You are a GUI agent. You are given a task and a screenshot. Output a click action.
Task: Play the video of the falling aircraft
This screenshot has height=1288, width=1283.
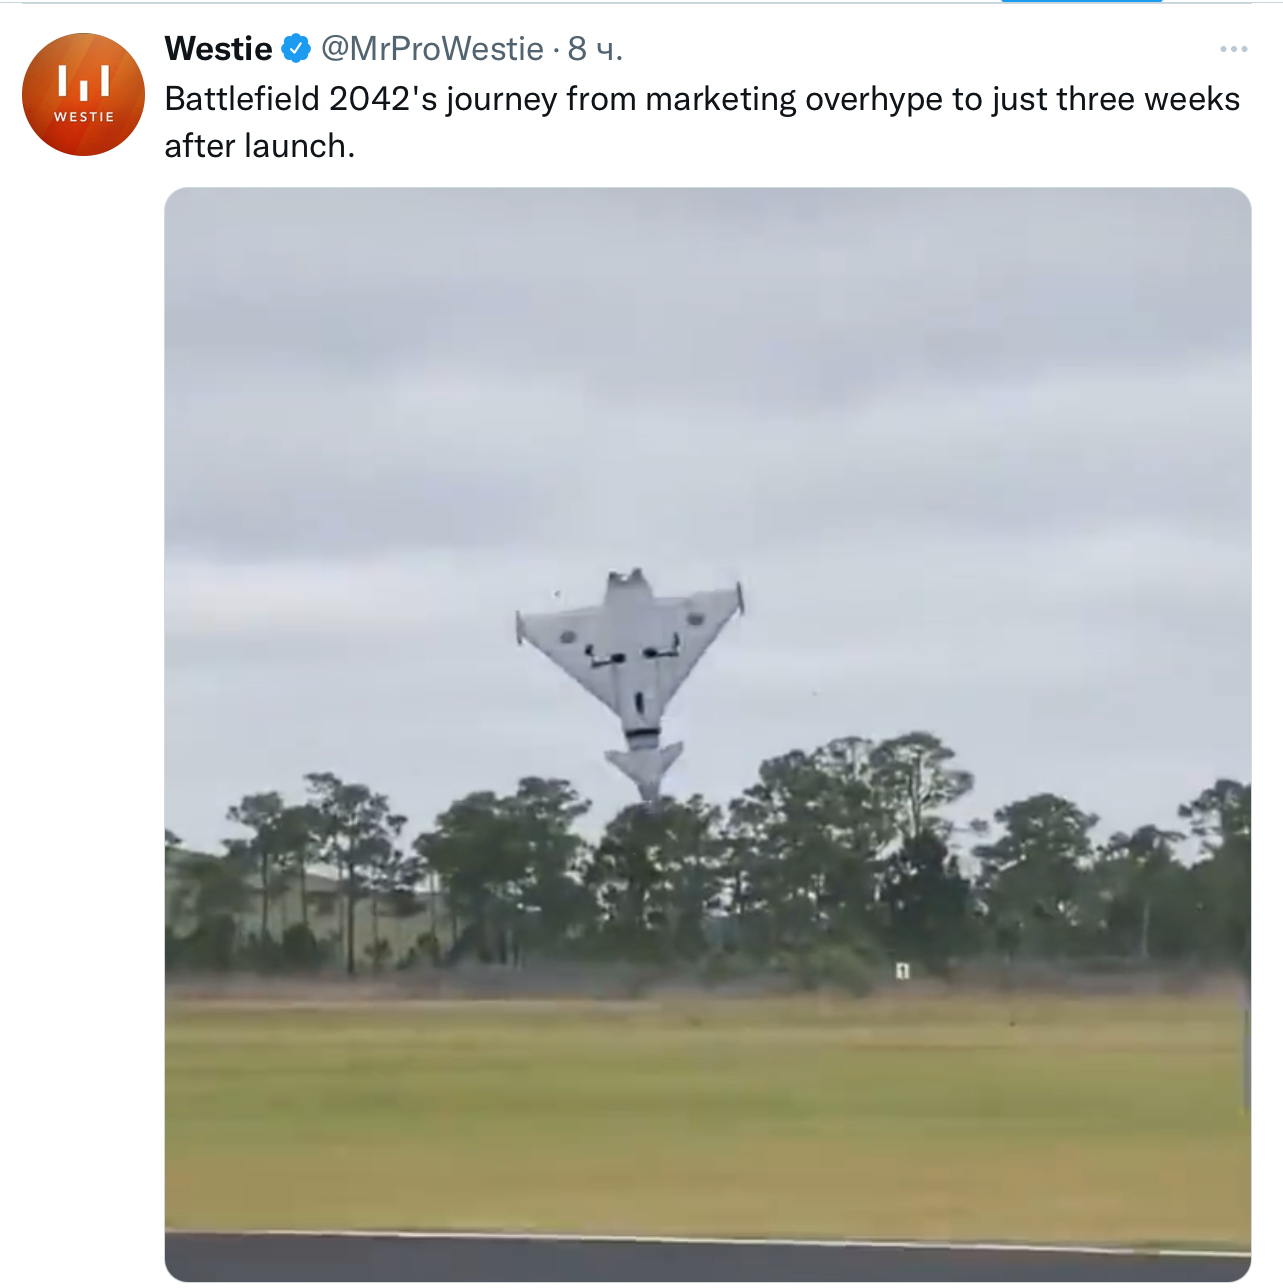pos(708,734)
